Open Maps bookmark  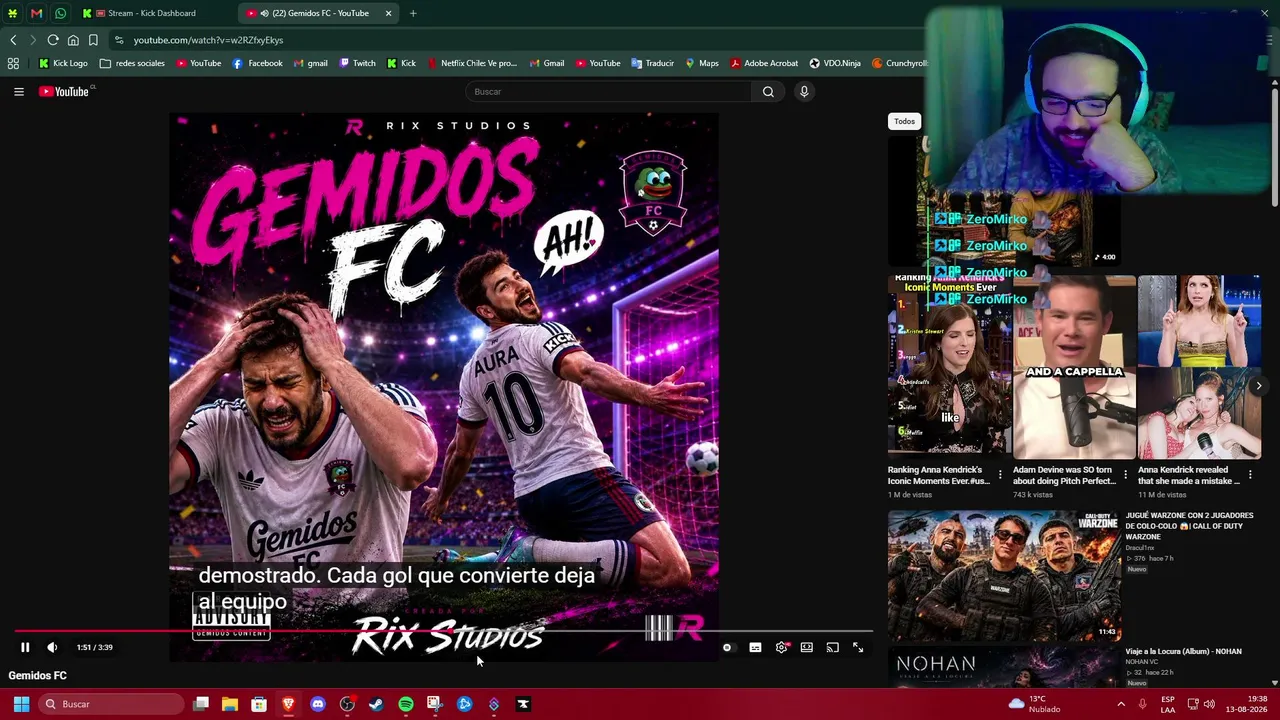click(x=701, y=63)
